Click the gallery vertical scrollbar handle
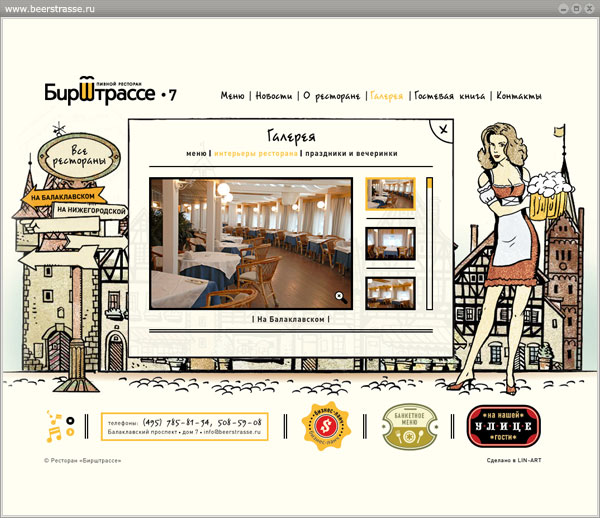The height and width of the screenshot is (518, 600). (430, 183)
